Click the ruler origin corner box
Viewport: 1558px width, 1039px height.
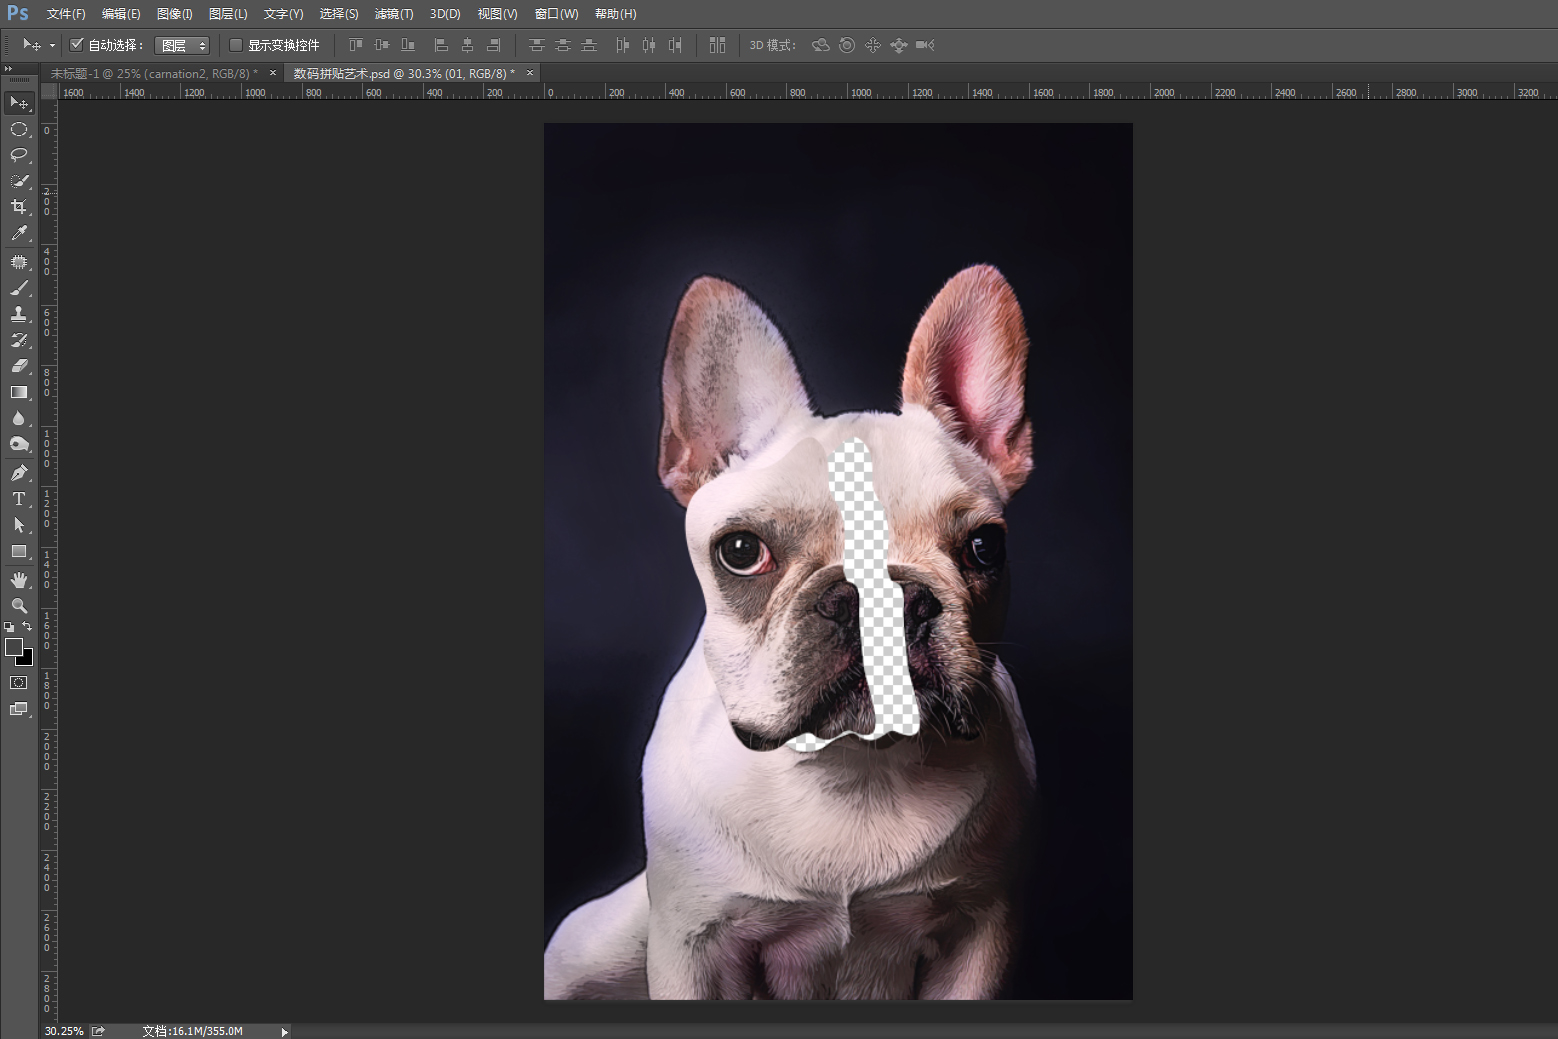click(x=48, y=91)
